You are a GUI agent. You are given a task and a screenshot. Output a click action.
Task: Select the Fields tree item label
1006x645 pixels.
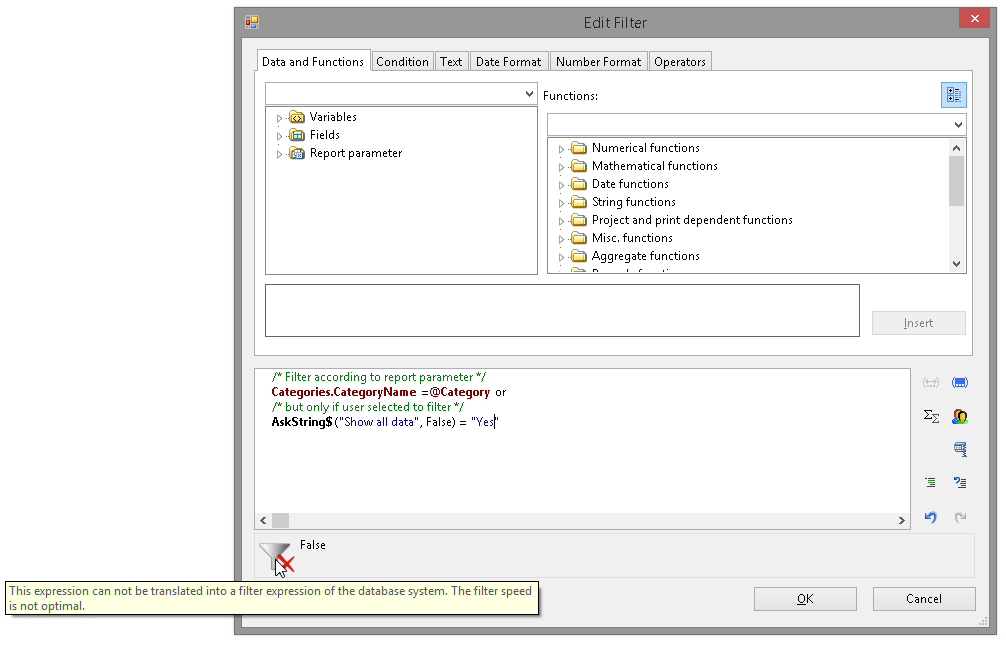point(325,135)
